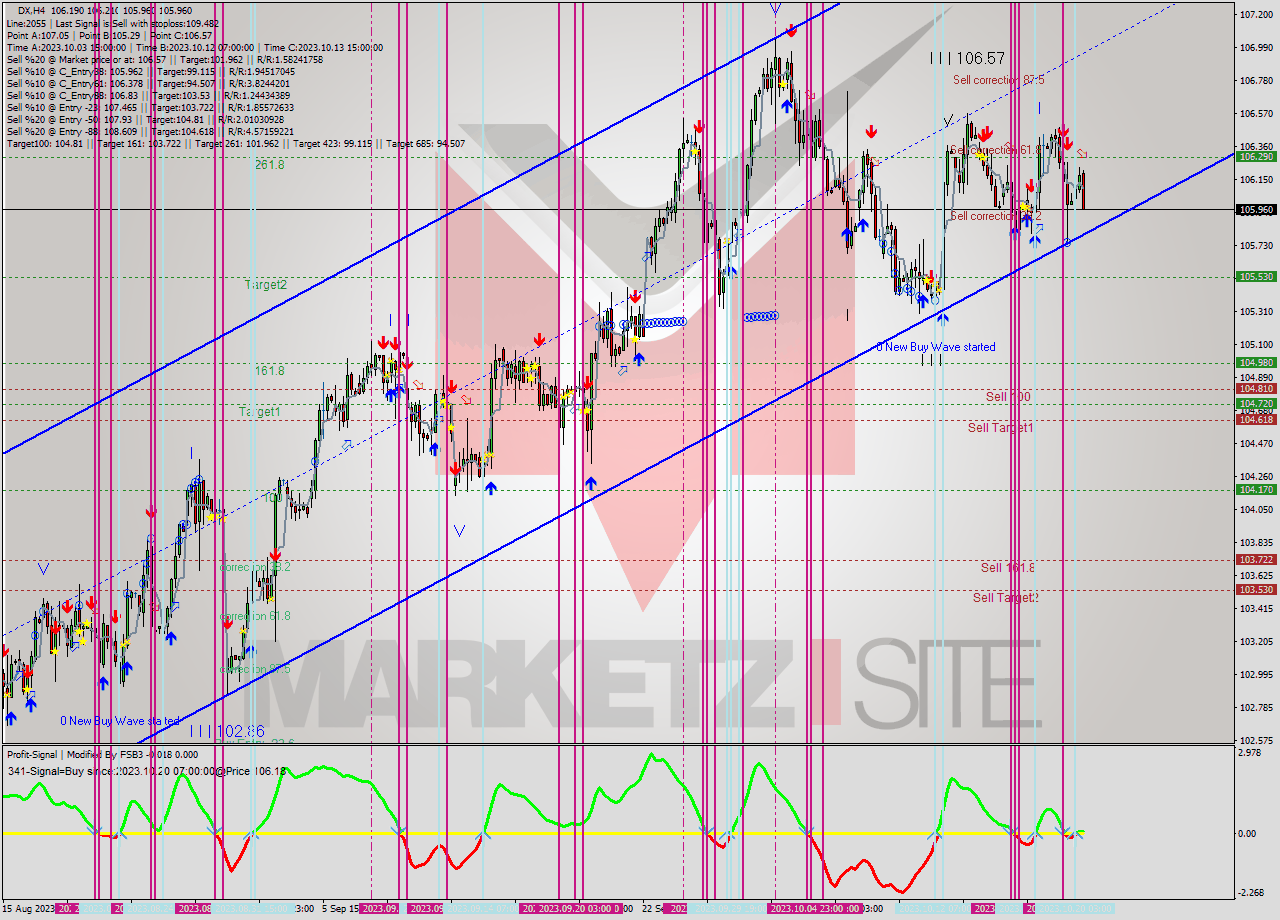Select the 'Sell %20 @ Entry -88: 108.609' line
Screen dimensions: 1280x920
(150, 131)
